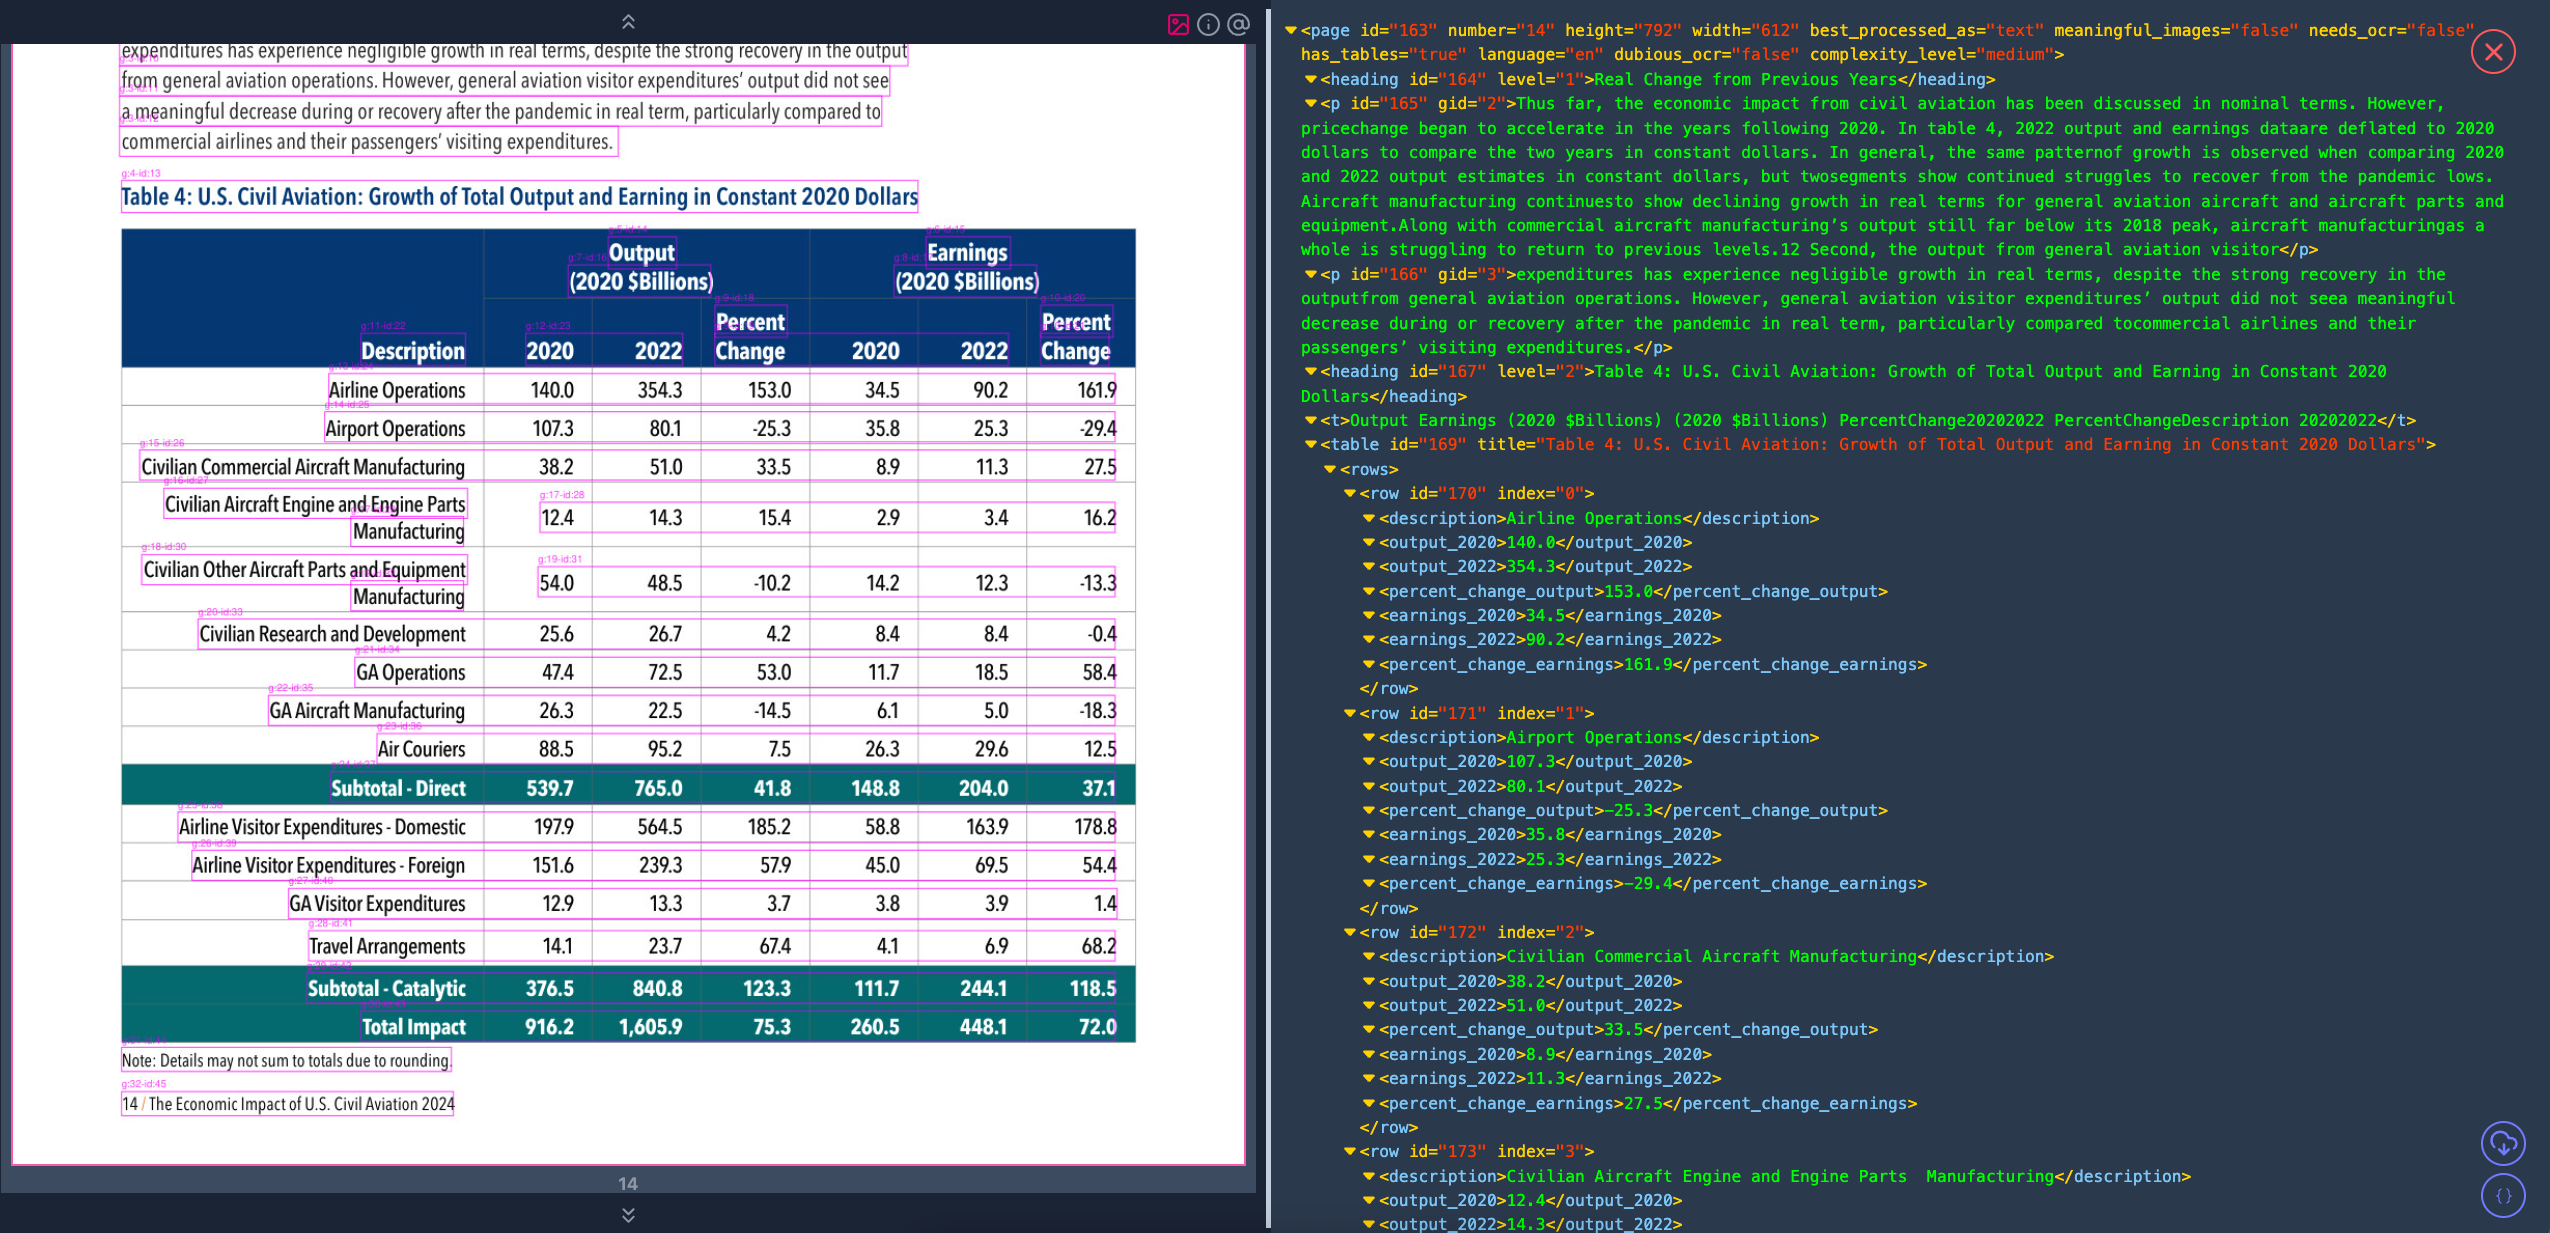Collapse the heading id 167 node
This screenshot has height=1233, width=2550.
click(1310, 372)
